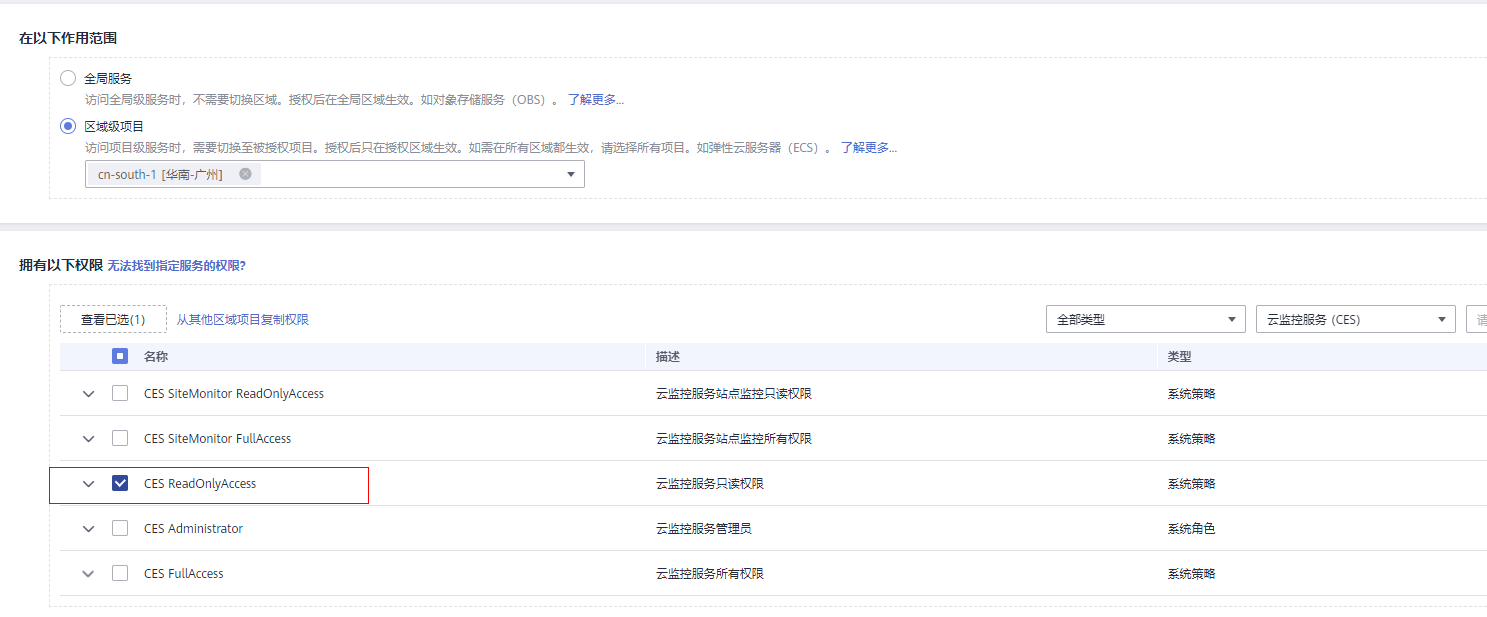
Task: Open 了解更多 link under 全局服务
Action: coord(596,100)
